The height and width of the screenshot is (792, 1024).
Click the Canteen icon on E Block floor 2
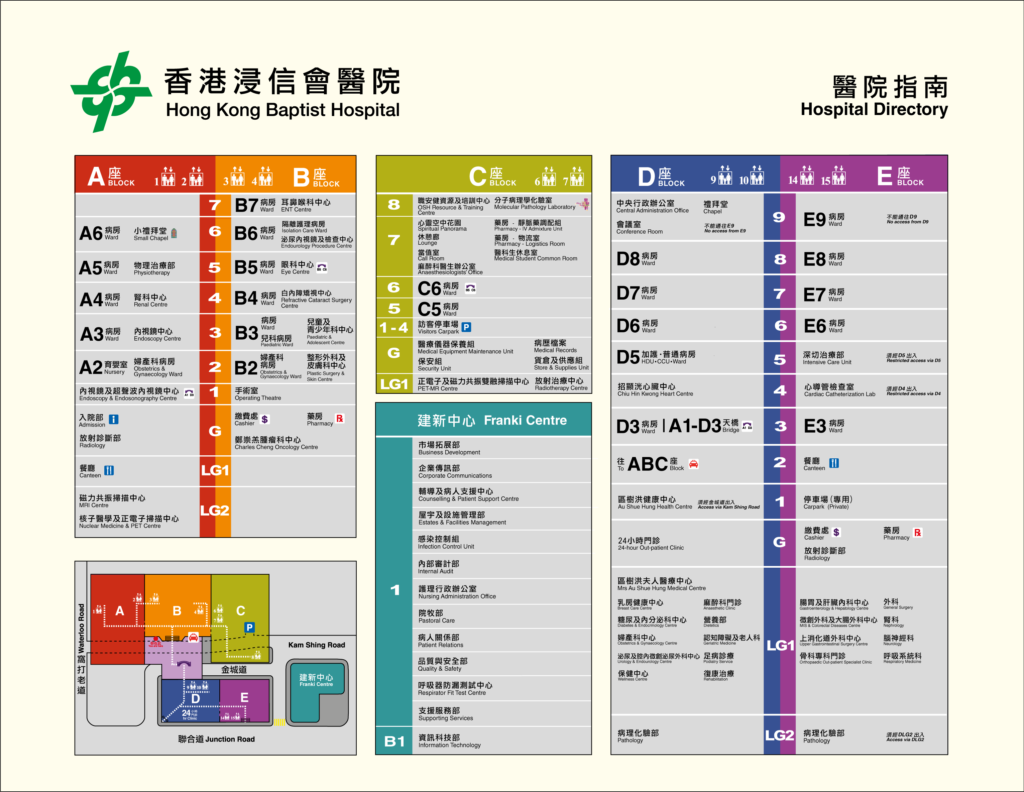coord(835,464)
